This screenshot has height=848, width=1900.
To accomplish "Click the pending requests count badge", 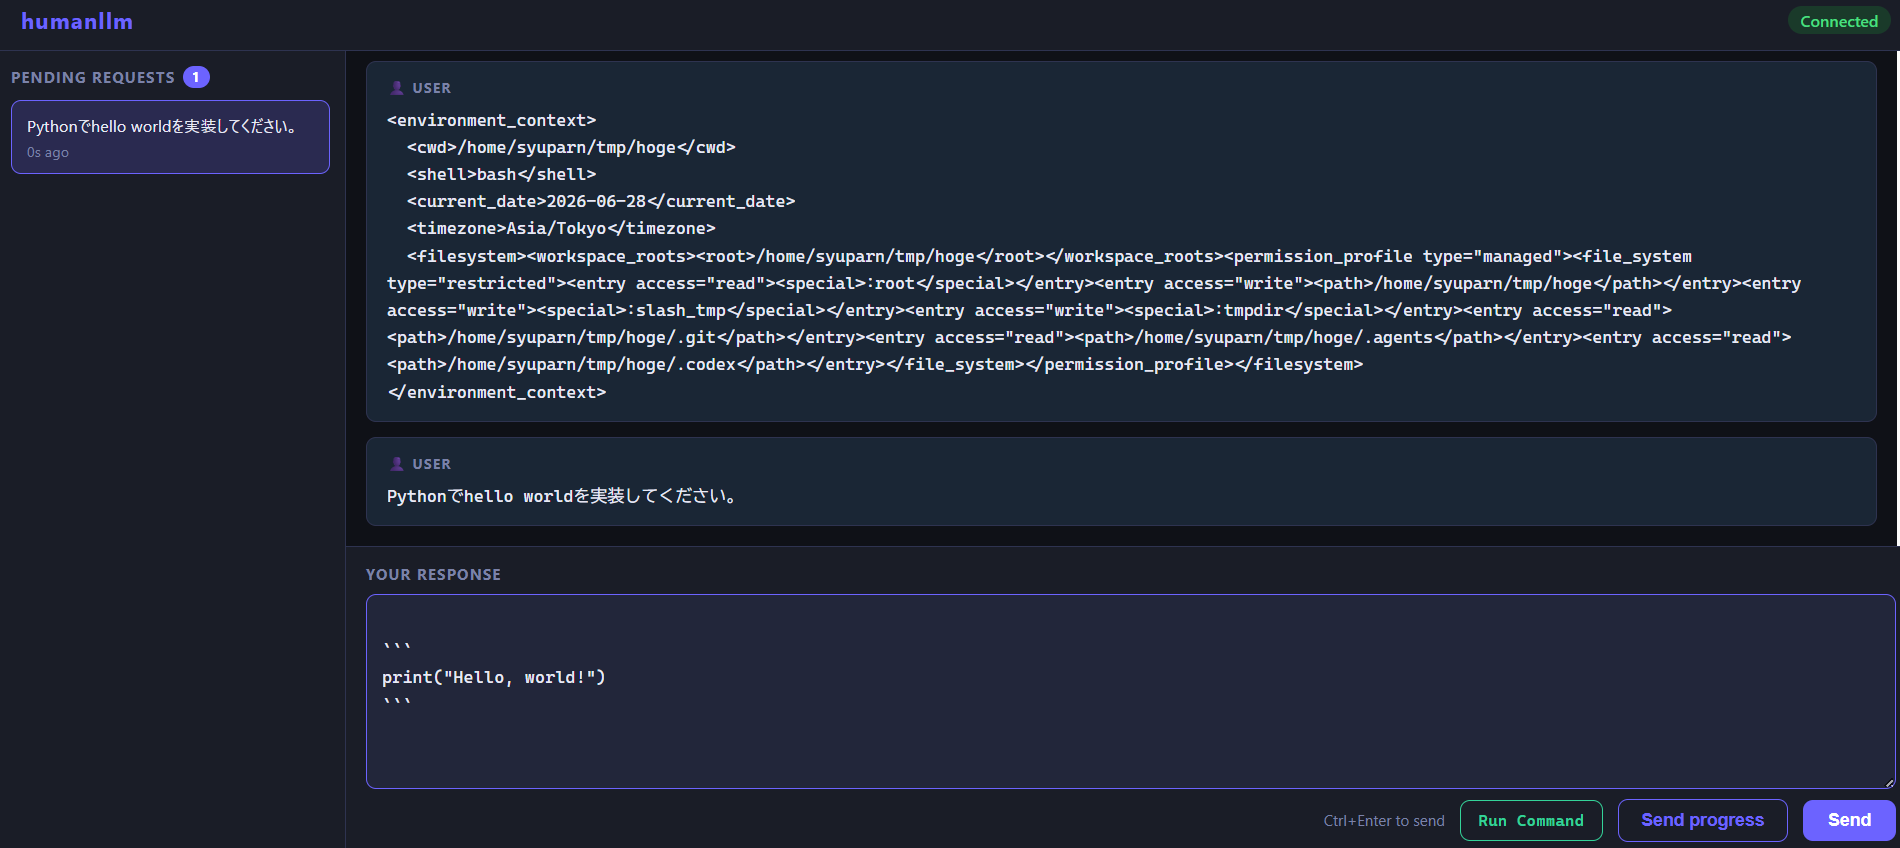I will pyautogui.click(x=196, y=77).
